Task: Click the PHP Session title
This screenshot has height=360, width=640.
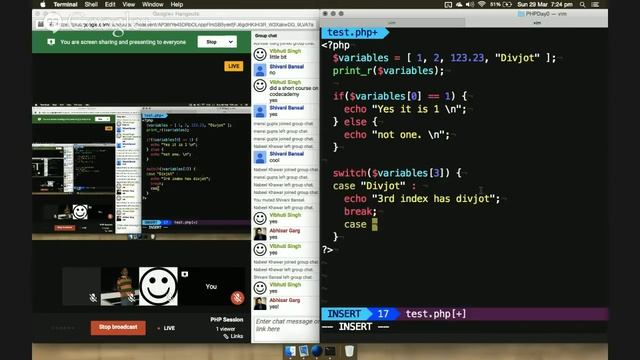Action: 227,320
